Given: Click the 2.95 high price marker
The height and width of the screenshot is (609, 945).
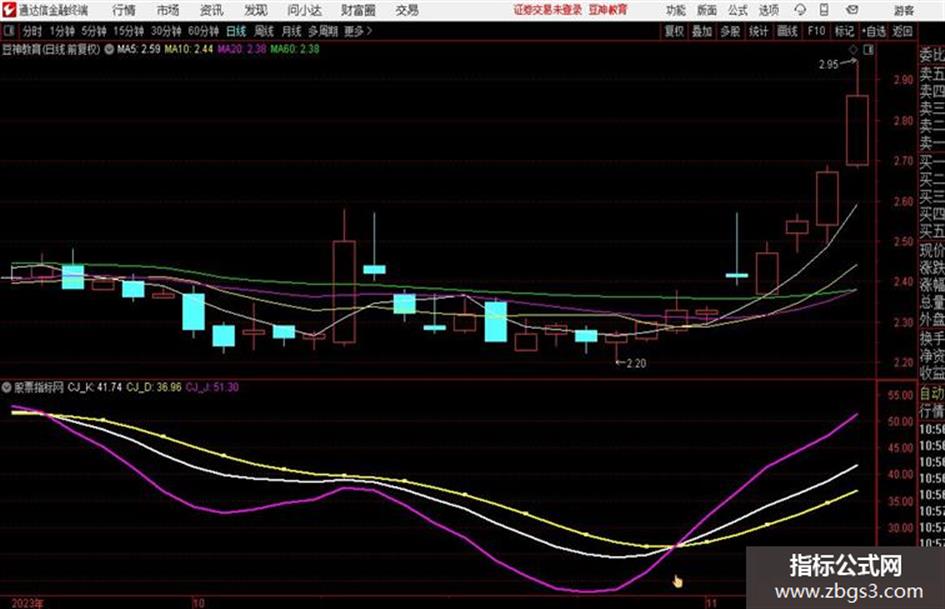Looking at the screenshot, I should pyautogui.click(x=829, y=65).
